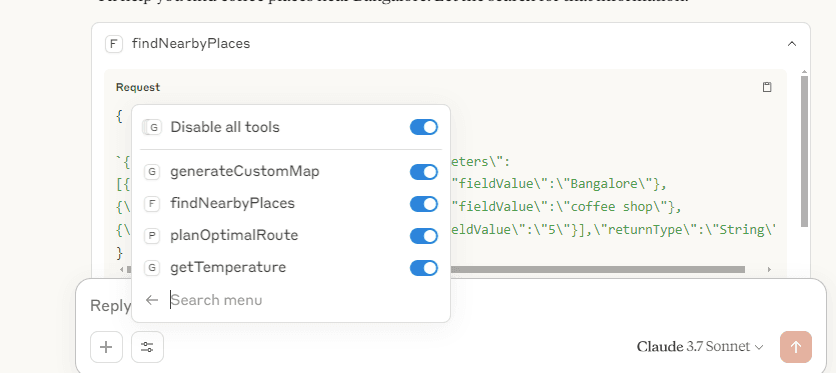Click the horizontal scrollbar right arrow
836x373 pixels.
(x=769, y=270)
